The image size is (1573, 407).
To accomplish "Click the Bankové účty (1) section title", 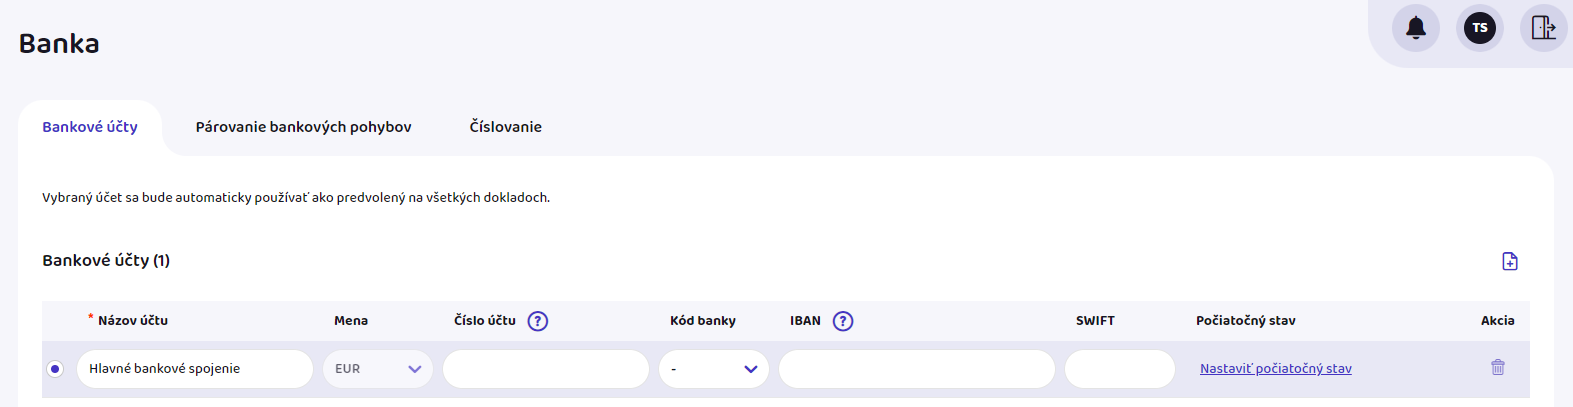I will 106,261.
